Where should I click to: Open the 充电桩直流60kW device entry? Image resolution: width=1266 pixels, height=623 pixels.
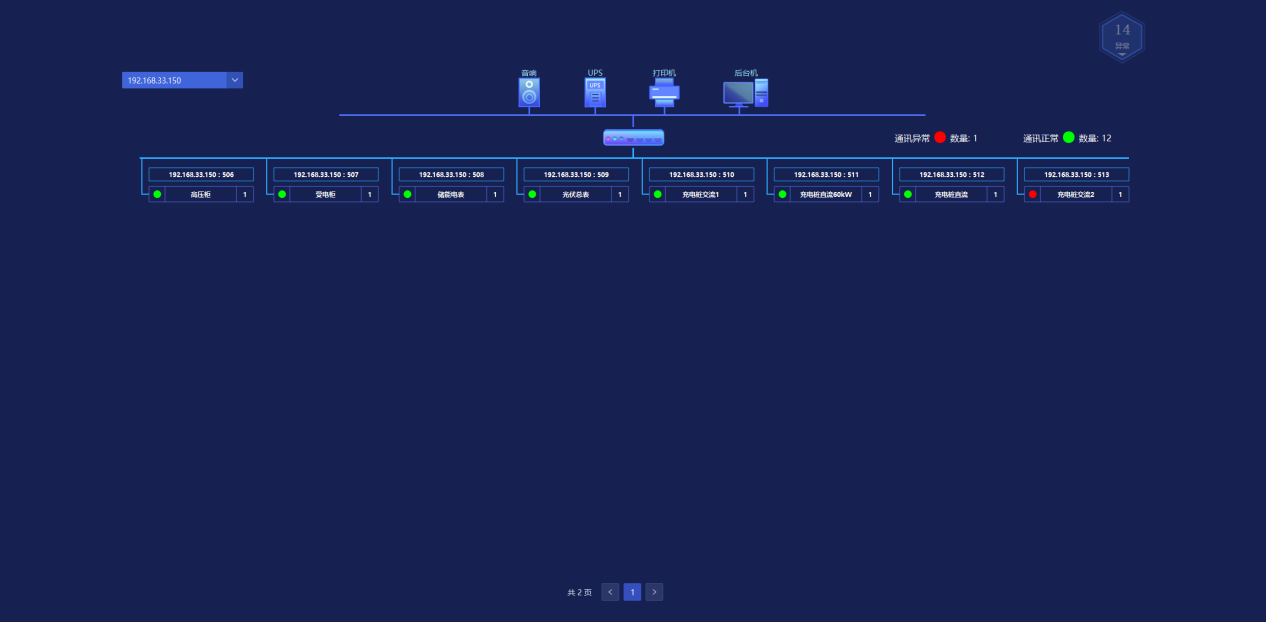(826, 195)
